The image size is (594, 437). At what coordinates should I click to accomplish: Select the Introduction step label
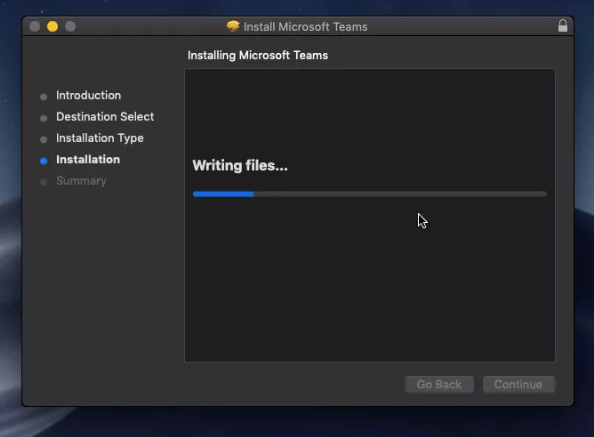pos(89,95)
